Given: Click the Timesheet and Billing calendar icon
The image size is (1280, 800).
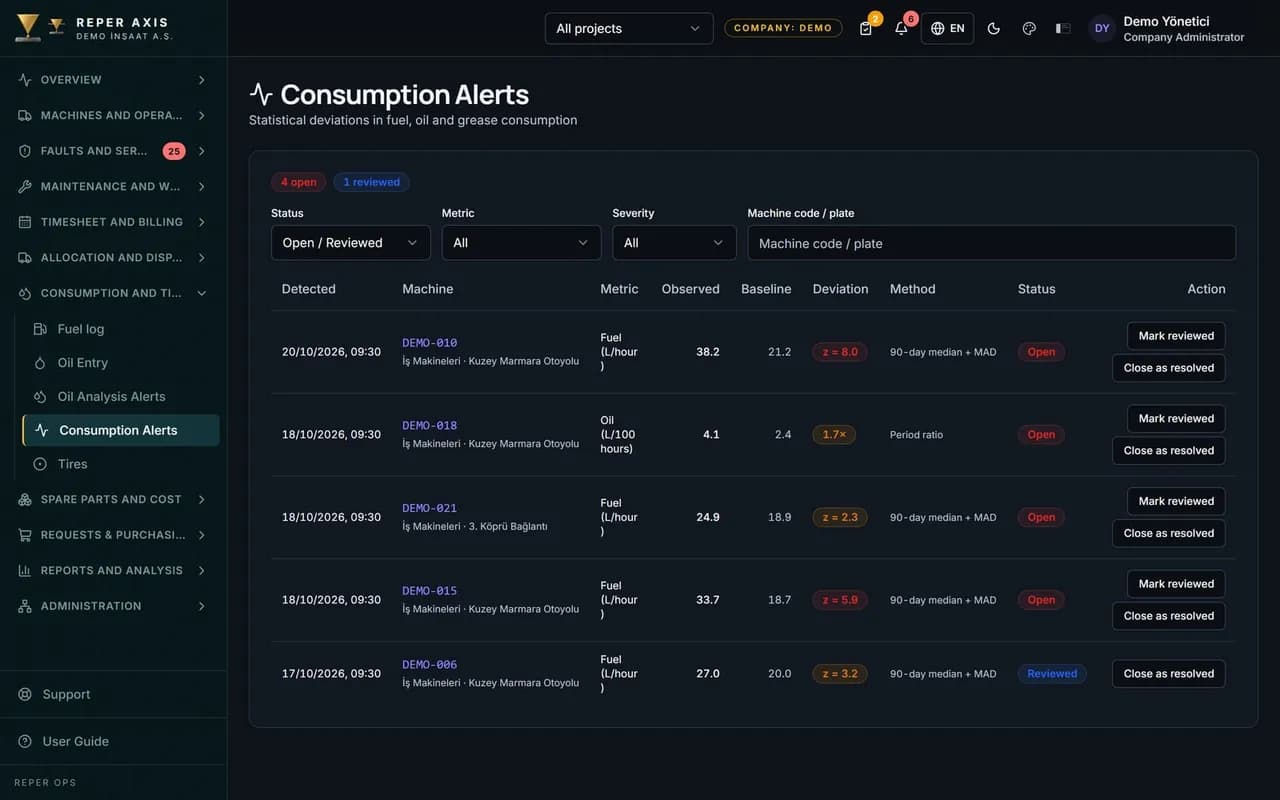Looking at the screenshot, I should click(x=25, y=222).
